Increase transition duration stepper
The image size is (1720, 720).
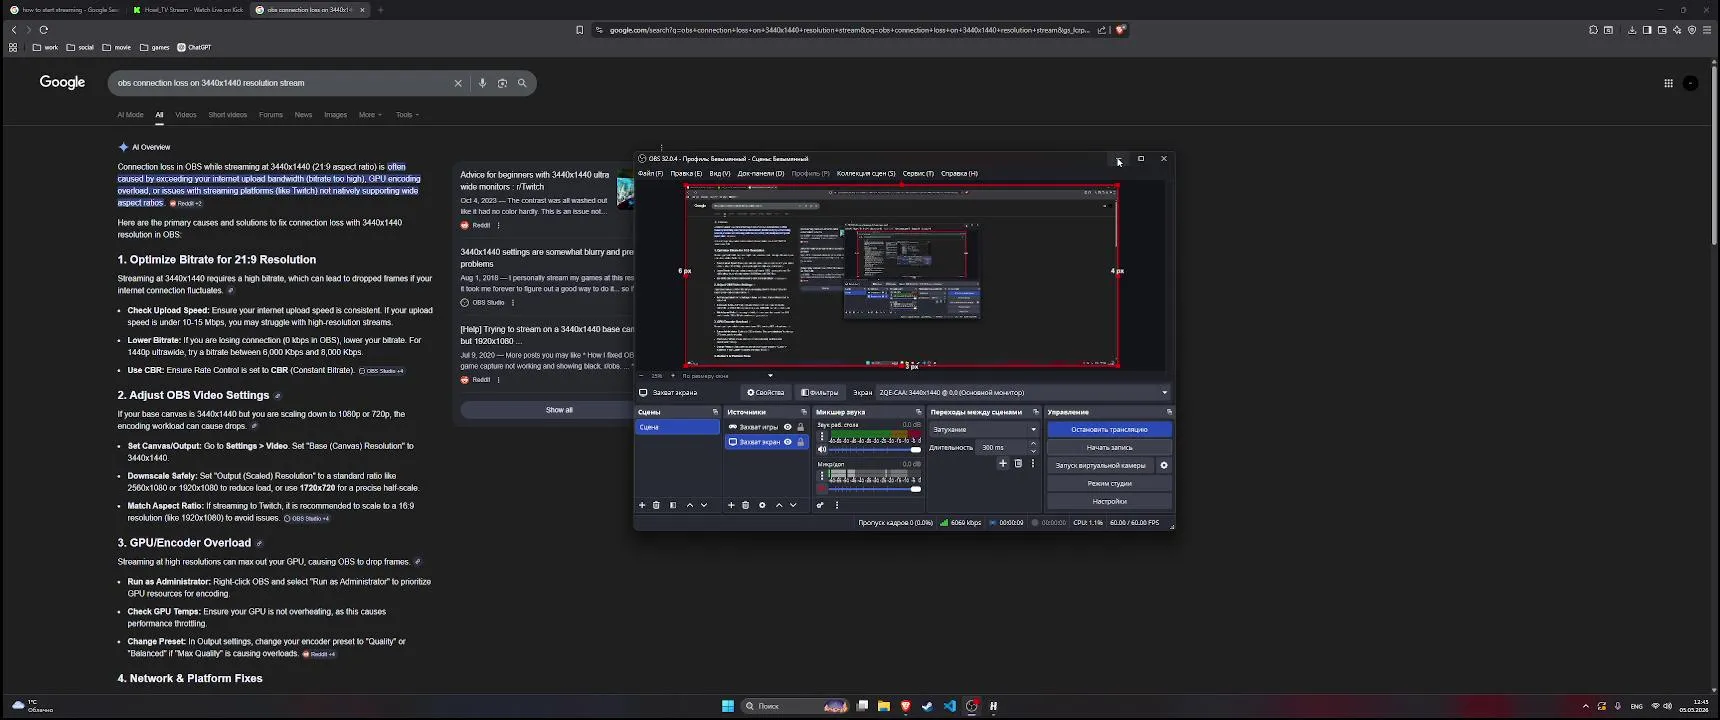1033,444
